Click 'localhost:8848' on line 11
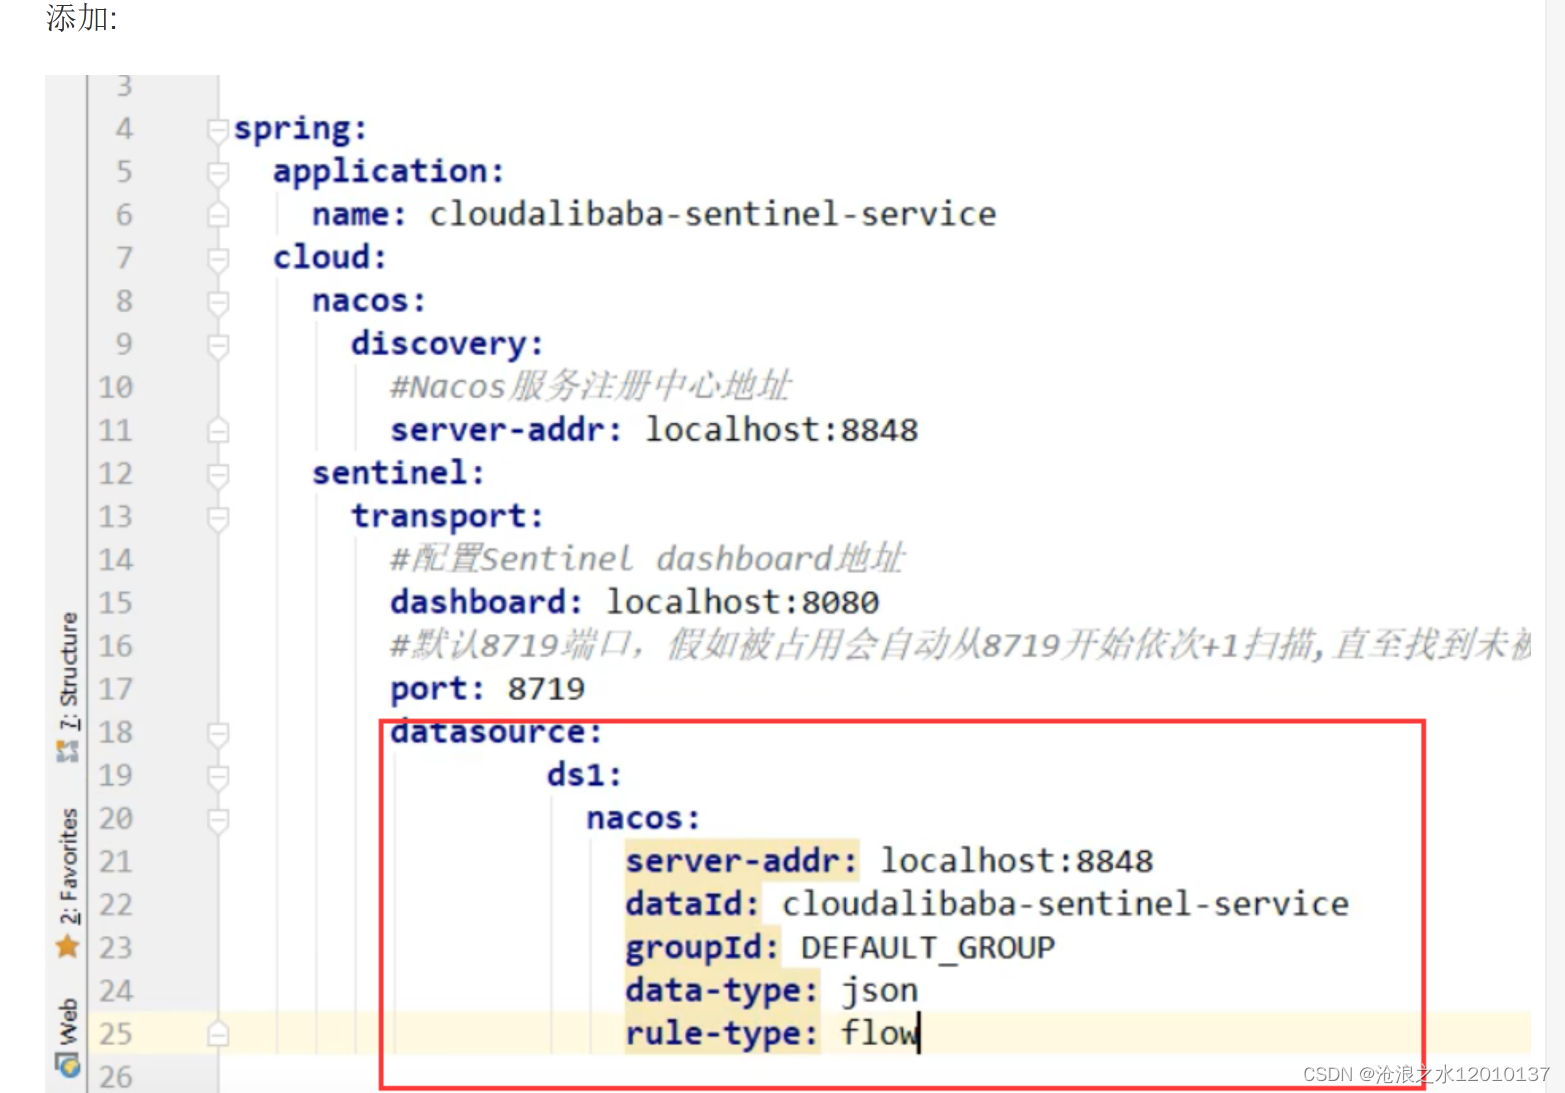 click(782, 430)
